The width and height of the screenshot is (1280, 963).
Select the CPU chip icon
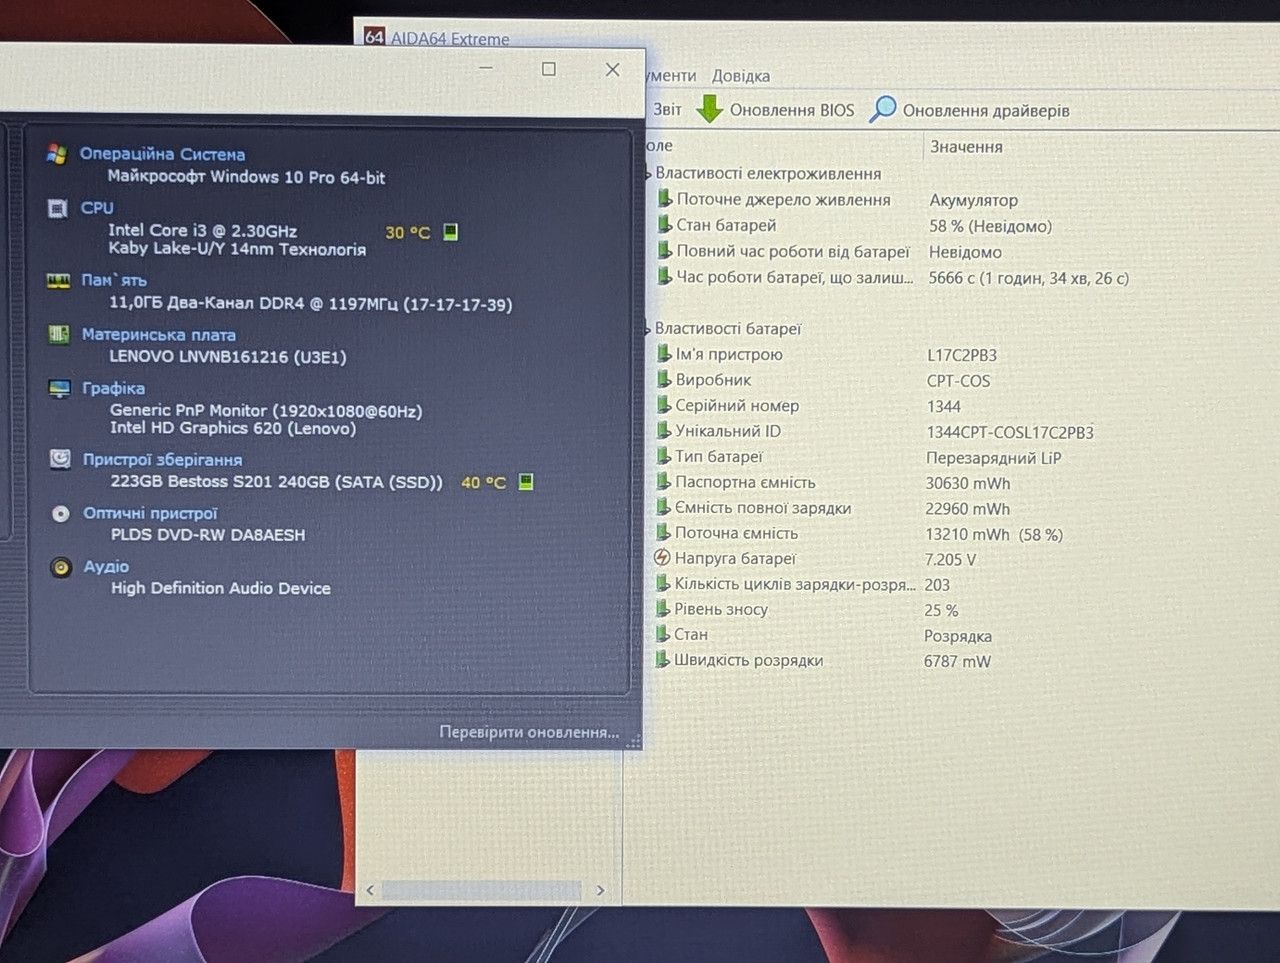(58, 208)
